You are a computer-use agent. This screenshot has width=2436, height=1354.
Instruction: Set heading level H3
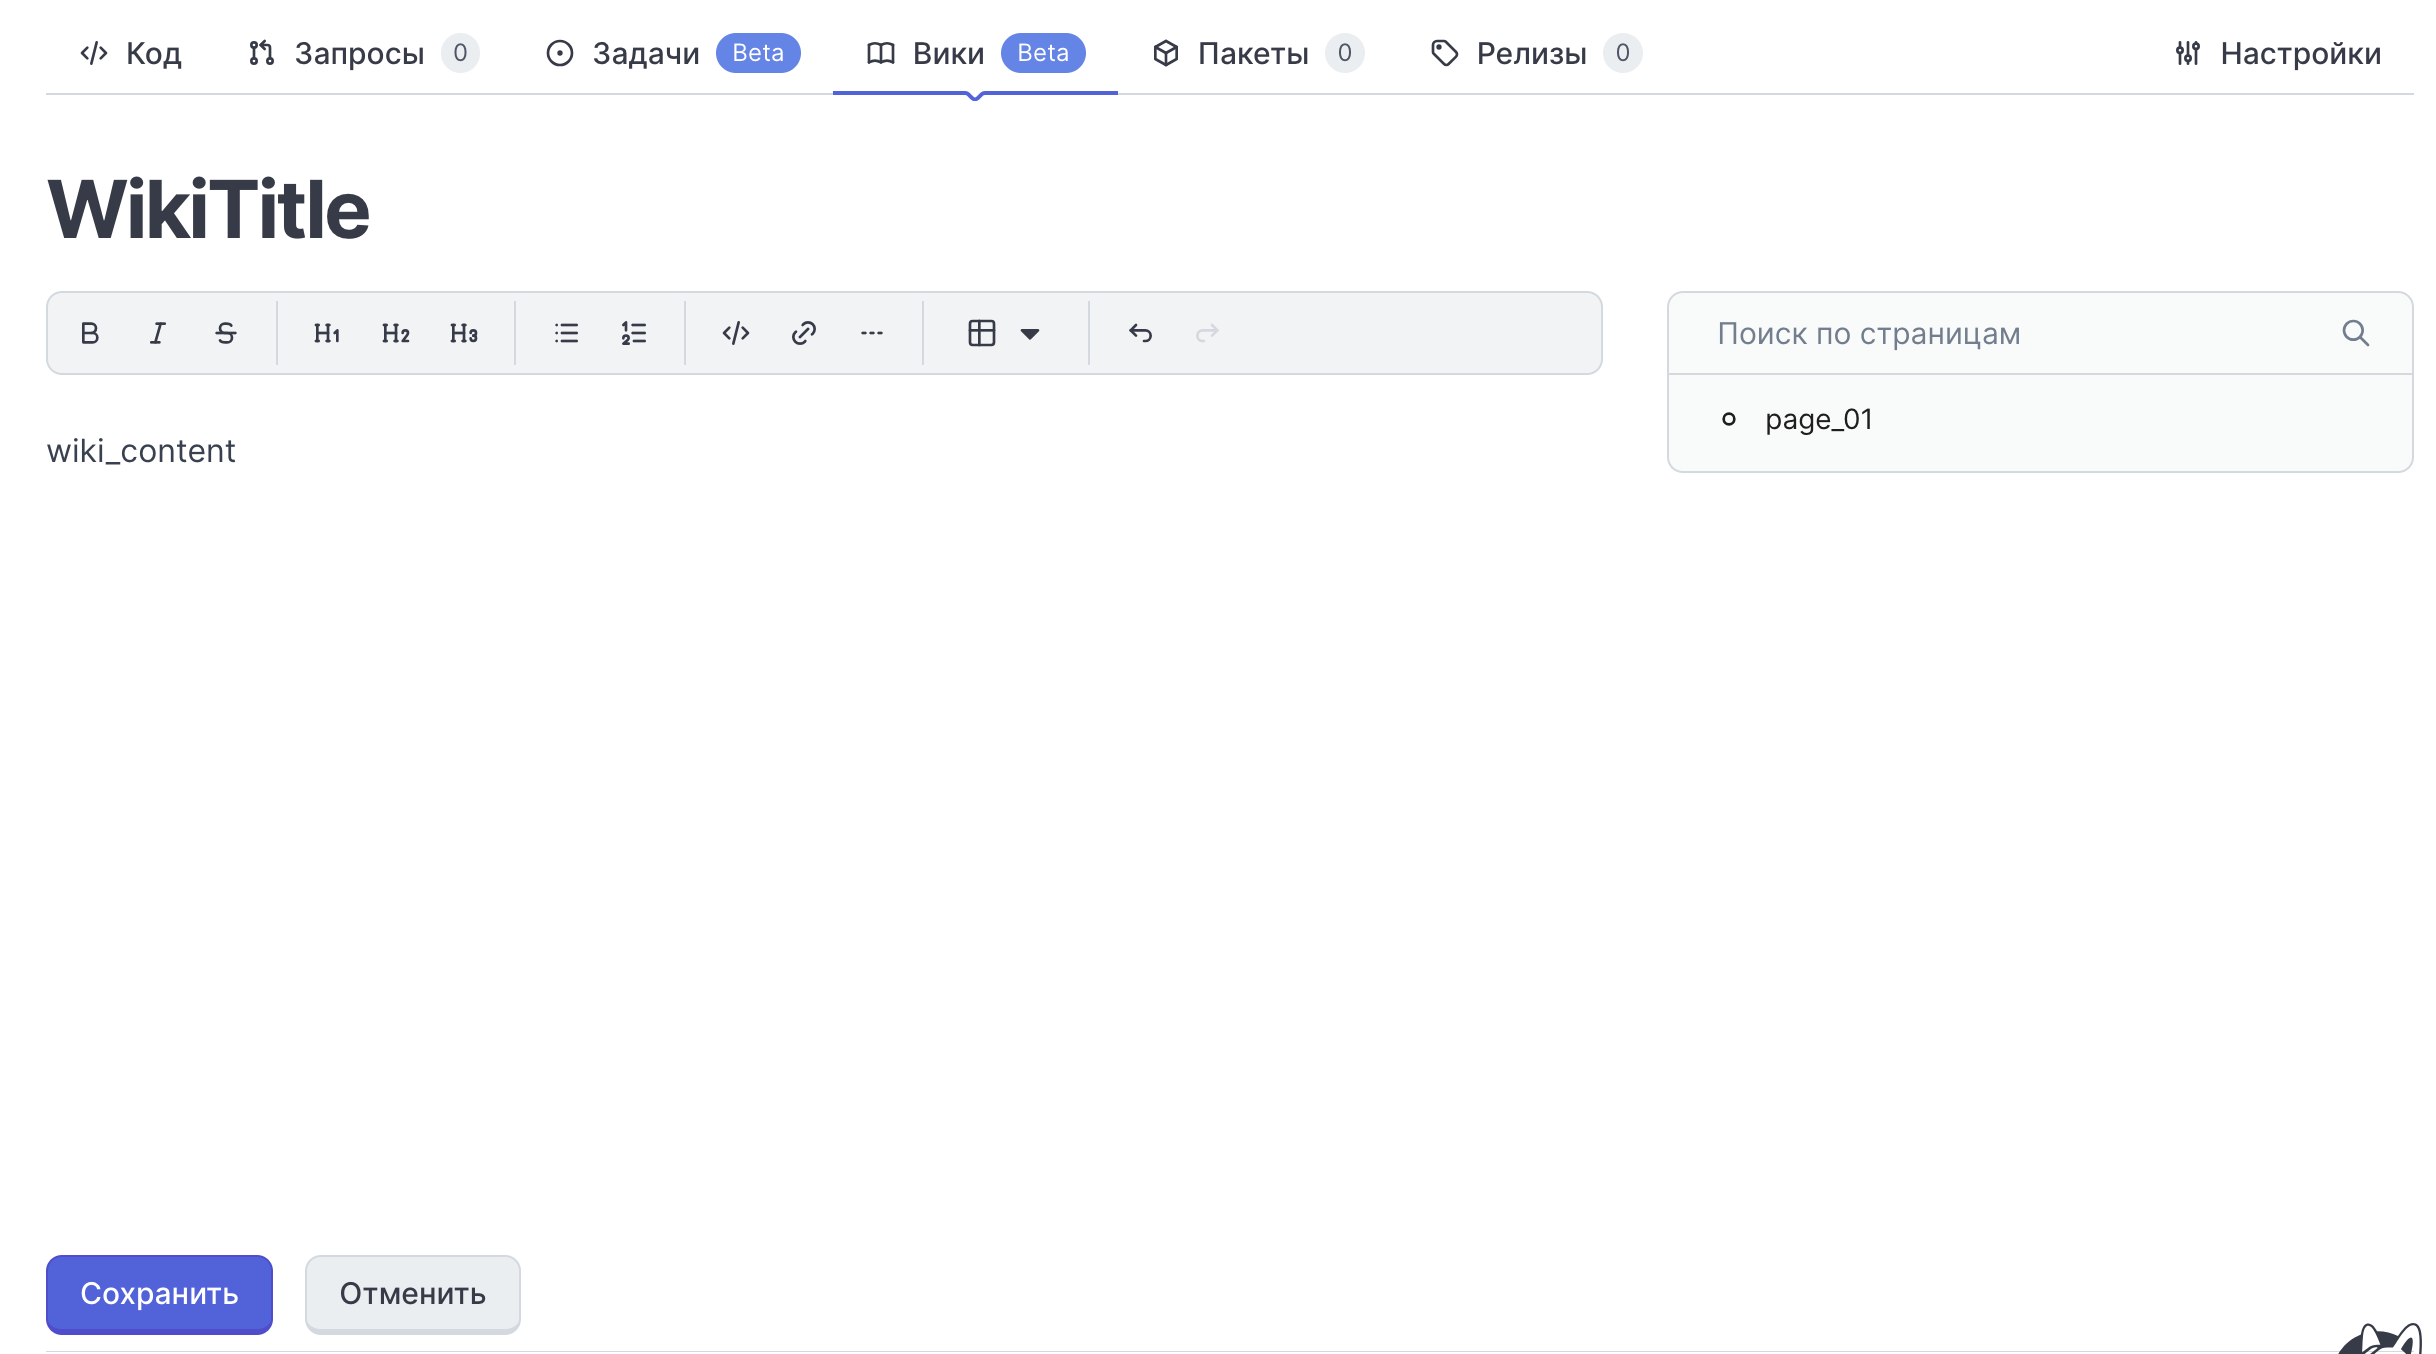click(x=463, y=333)
